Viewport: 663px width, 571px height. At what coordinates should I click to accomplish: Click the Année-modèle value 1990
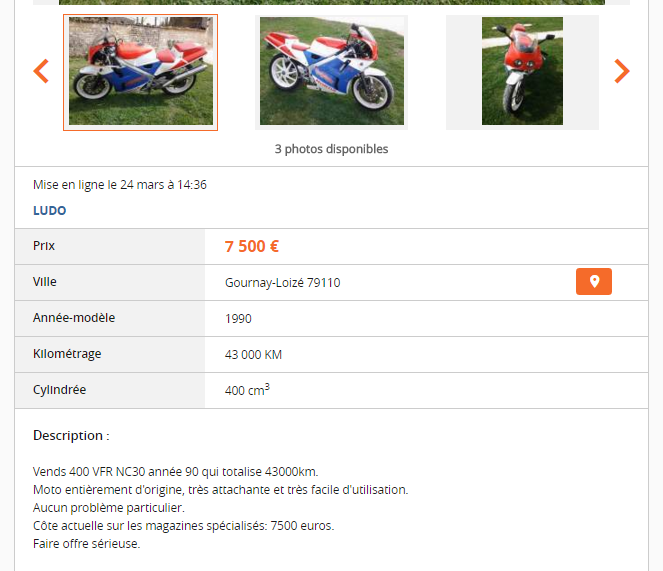coord(238,318)
